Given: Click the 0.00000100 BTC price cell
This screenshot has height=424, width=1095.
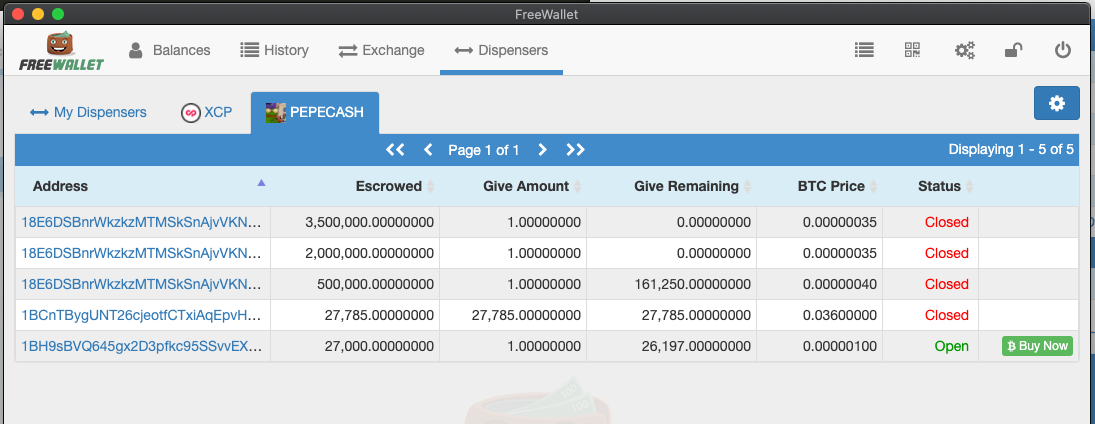Looking at the screenshot, I should [x=820, y=346].
